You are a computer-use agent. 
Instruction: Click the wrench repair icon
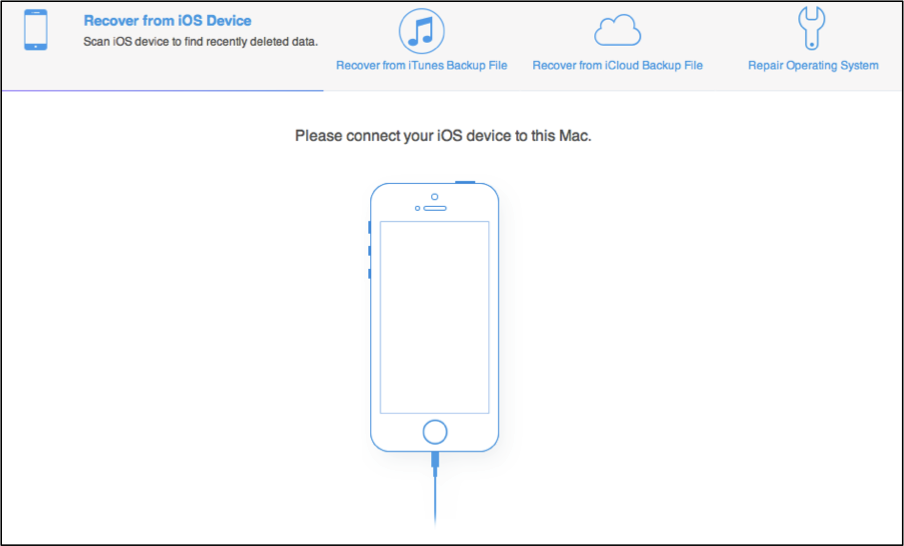click(812, 28)
